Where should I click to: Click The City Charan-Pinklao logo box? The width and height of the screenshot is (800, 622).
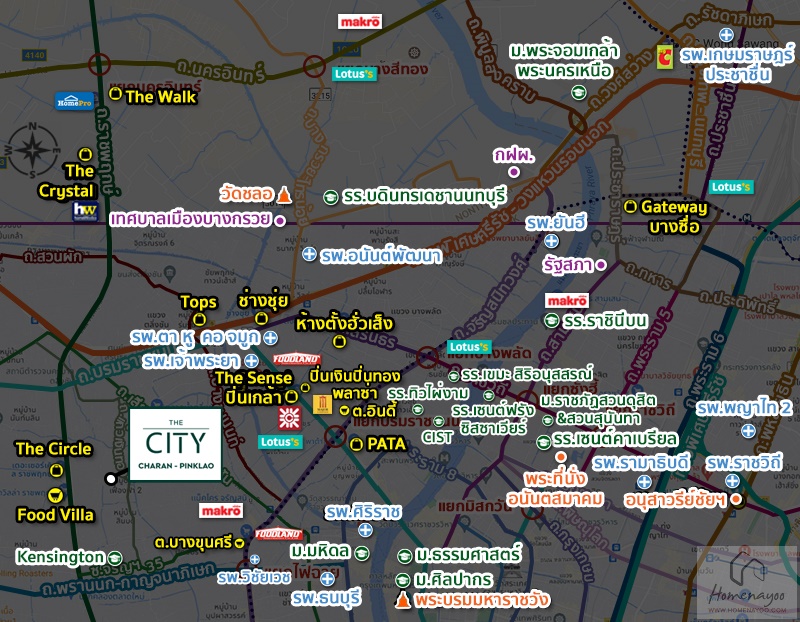point(176,444)
